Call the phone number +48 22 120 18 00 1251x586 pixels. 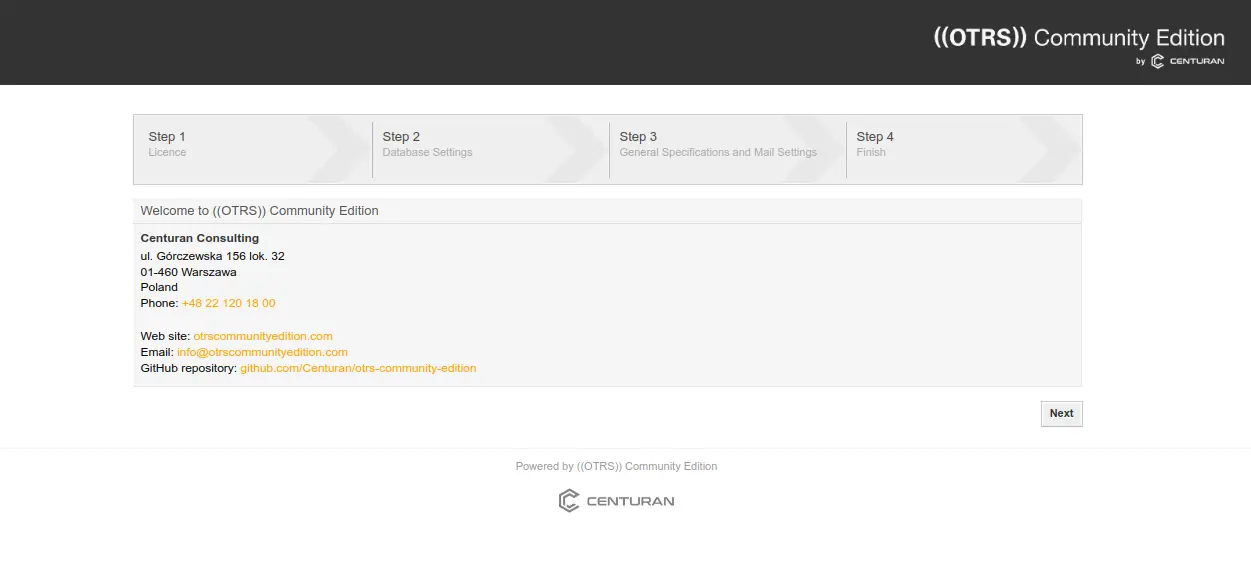[x=229, y=303]
